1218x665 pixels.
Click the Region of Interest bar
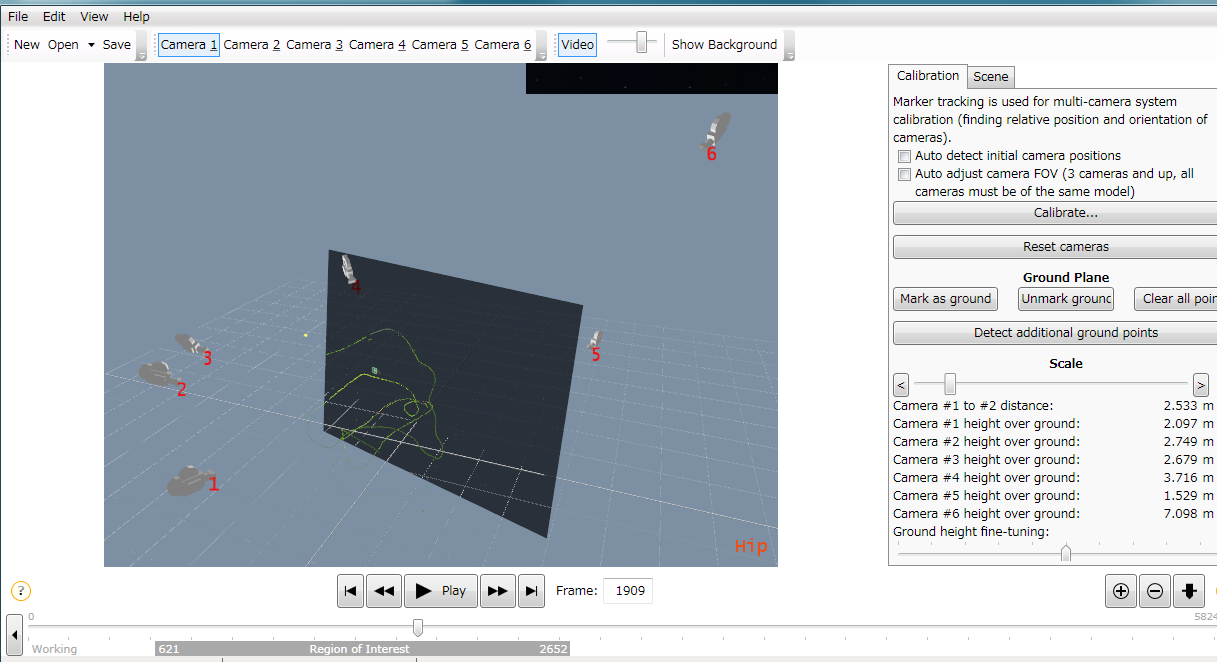pos(362,649)
